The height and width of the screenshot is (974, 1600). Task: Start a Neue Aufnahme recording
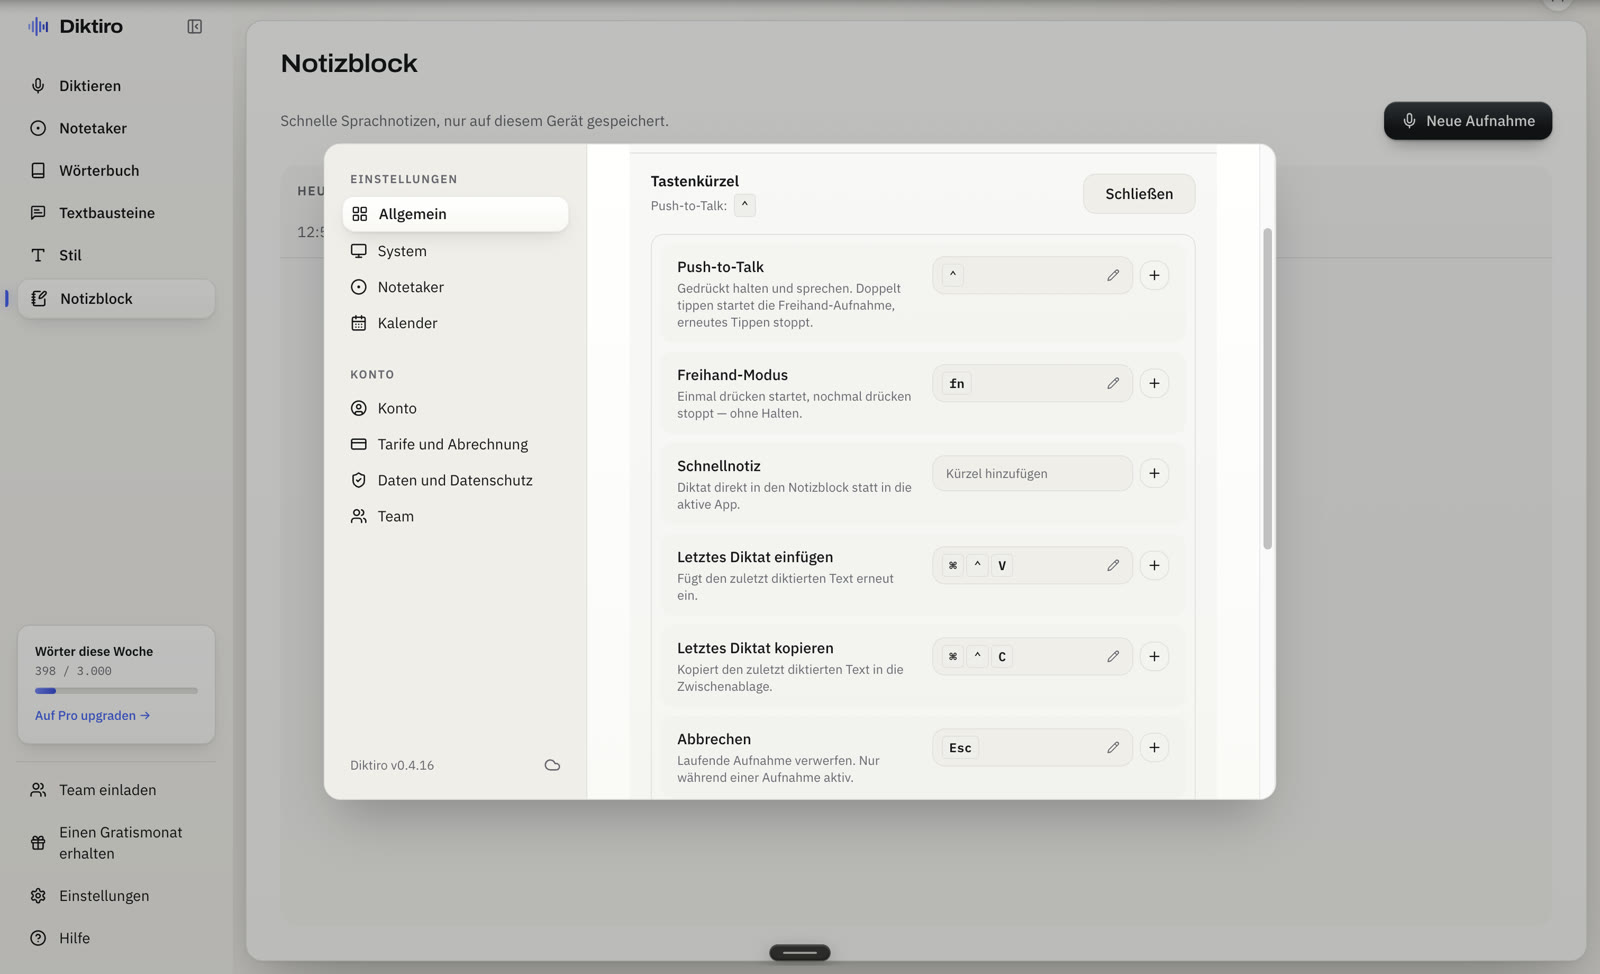(1468, 121)
